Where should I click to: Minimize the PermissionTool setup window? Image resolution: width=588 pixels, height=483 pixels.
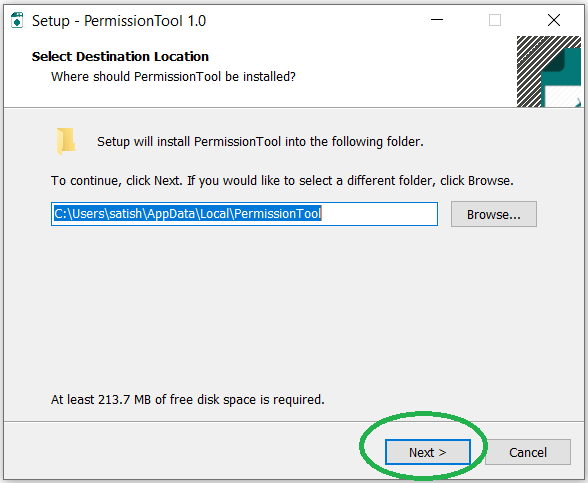(437, 20)
